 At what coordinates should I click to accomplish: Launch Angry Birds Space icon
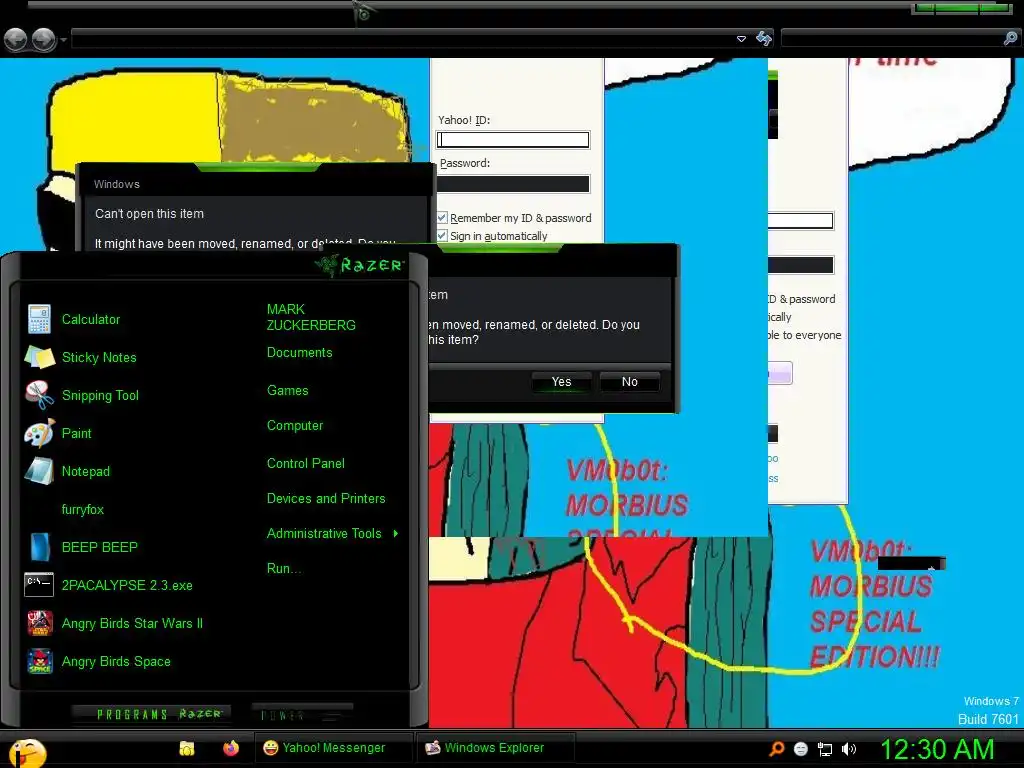tap(40, 661)
